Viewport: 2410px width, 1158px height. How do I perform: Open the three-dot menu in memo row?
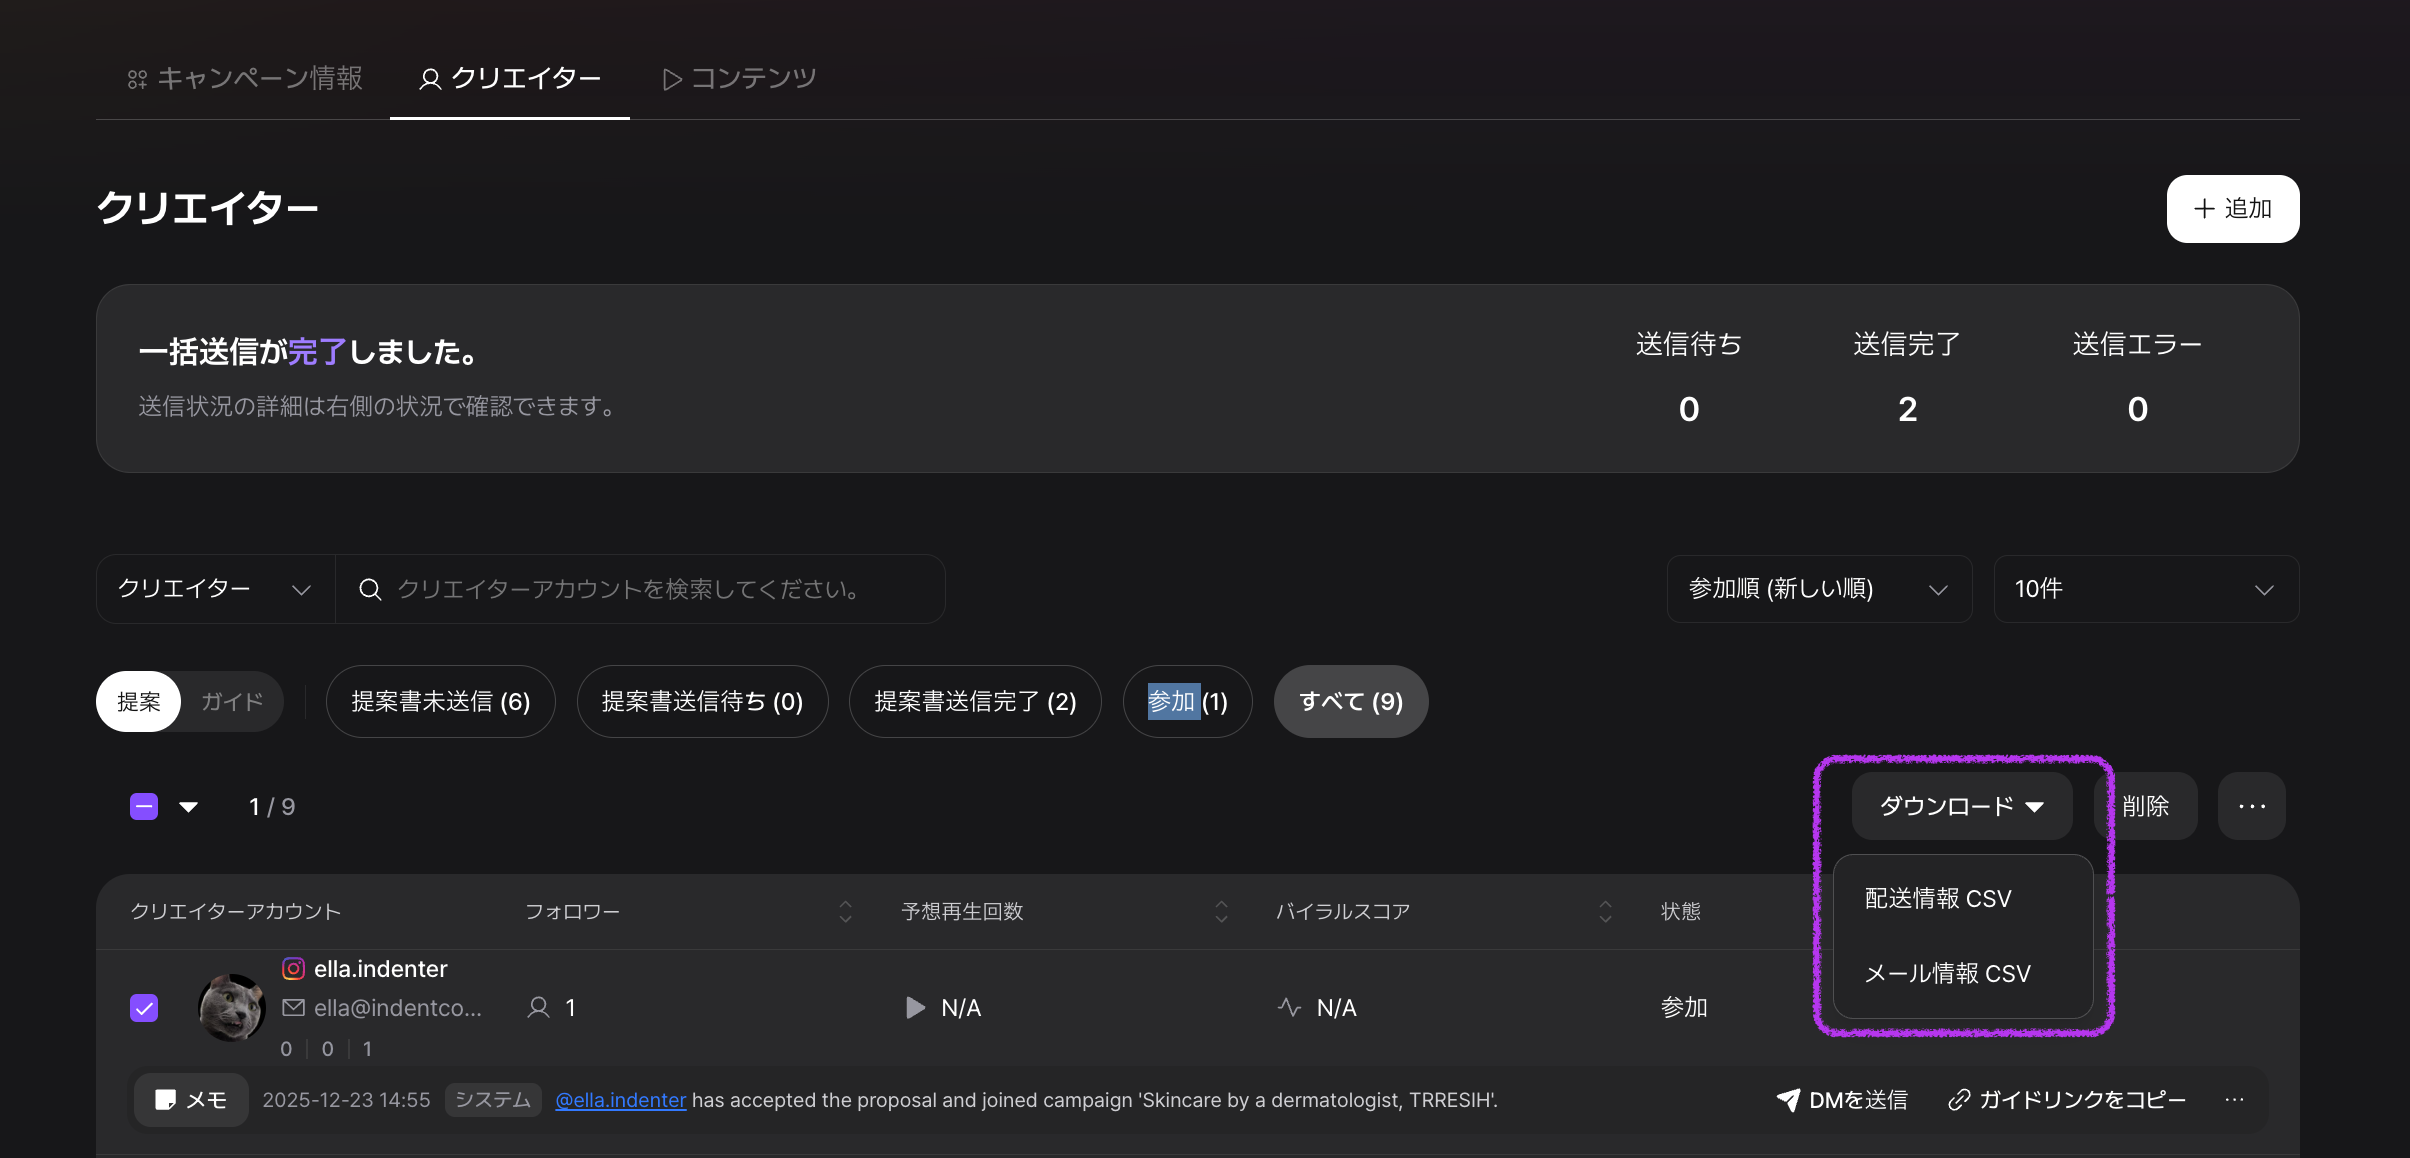pos(2235,1100)
